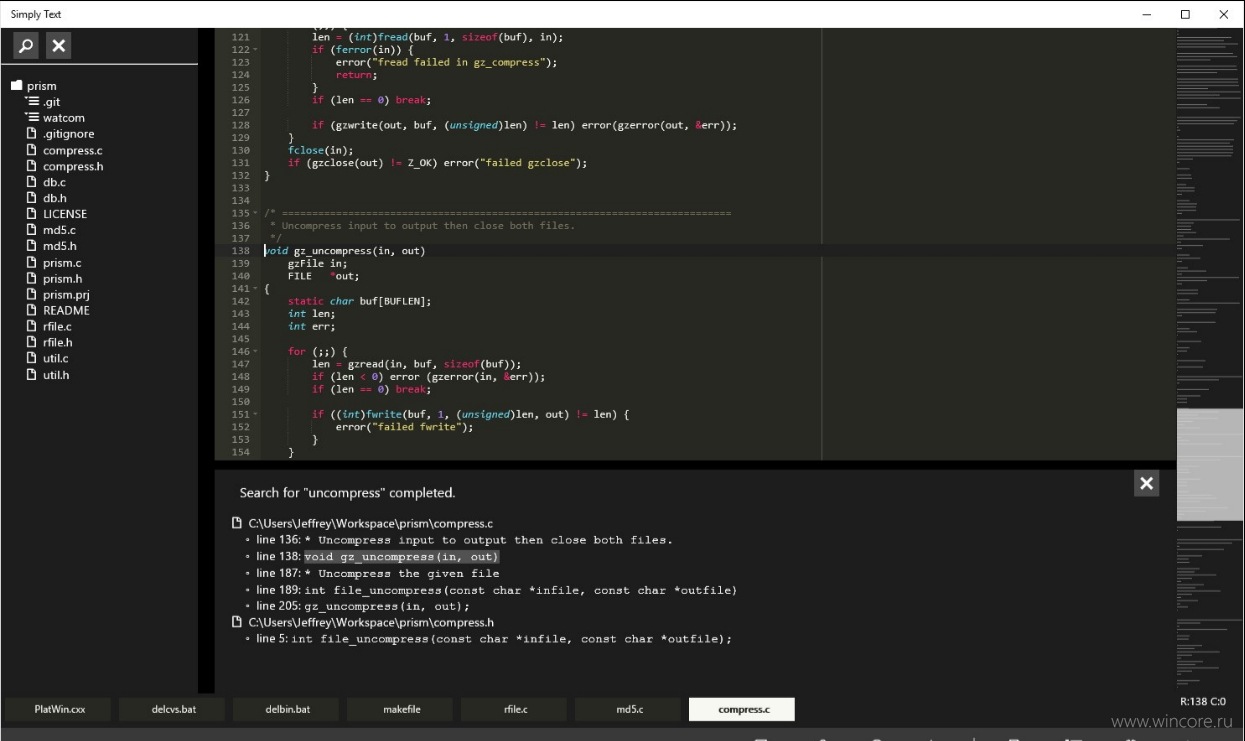Close the search results panel
The width and height of the screenshot is (1245, 741).
[1147, 483]
